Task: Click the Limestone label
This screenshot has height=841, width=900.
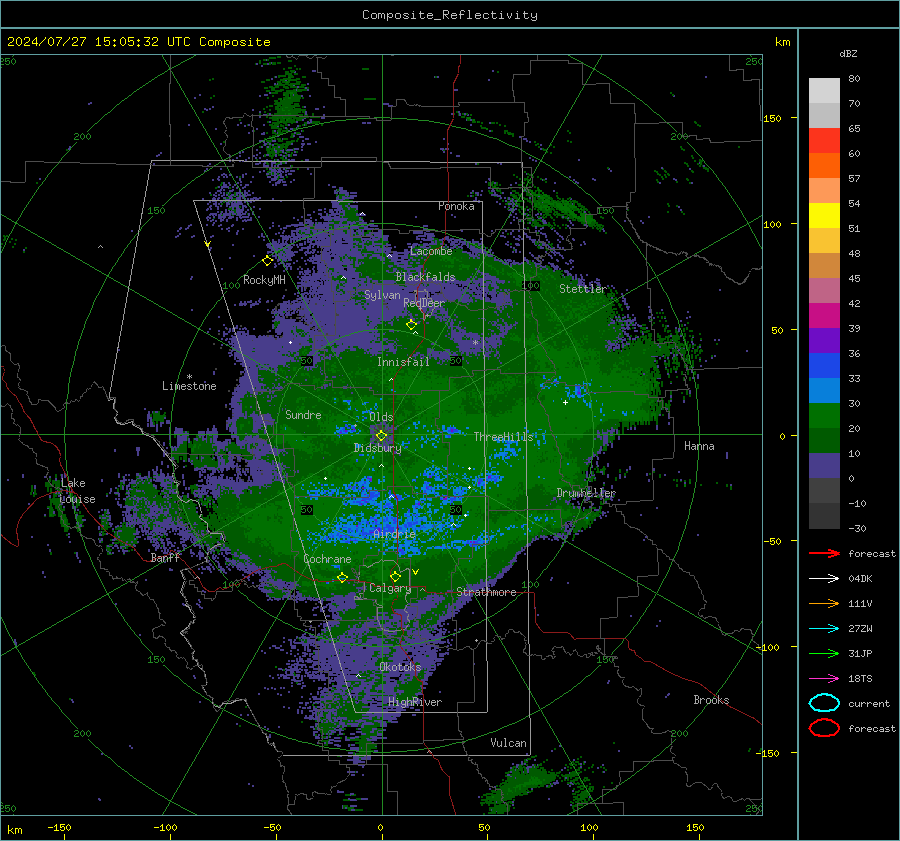Action: point(189,386)
